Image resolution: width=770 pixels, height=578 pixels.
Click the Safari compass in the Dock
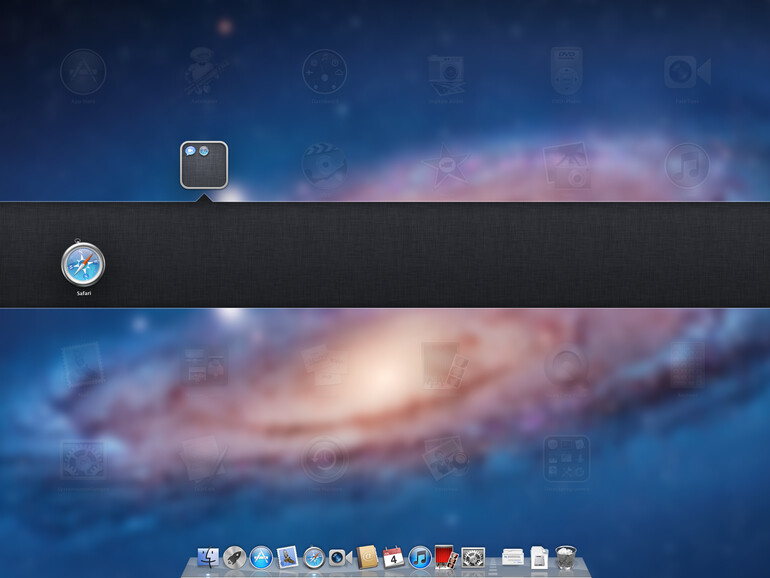(314, 558)
